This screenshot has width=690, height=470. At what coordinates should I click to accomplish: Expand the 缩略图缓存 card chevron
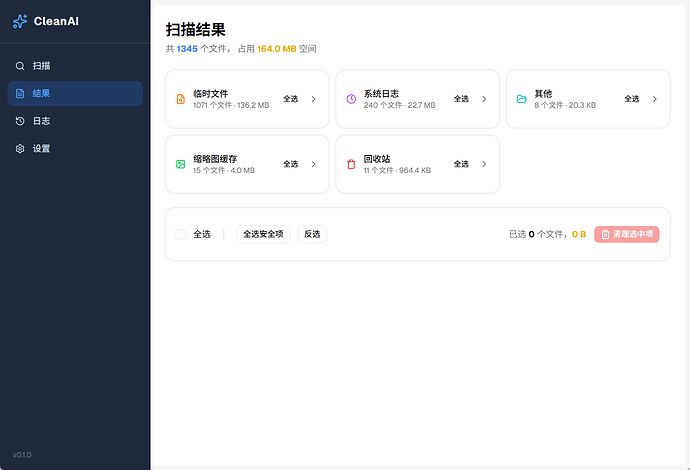[313, 164]
